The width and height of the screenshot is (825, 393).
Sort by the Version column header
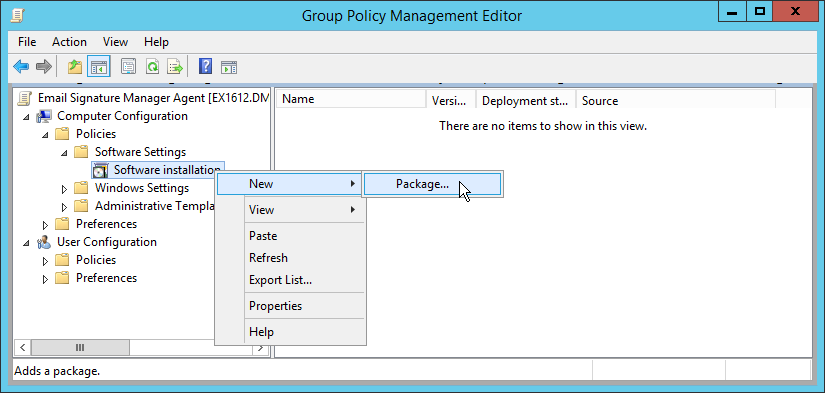451,99
